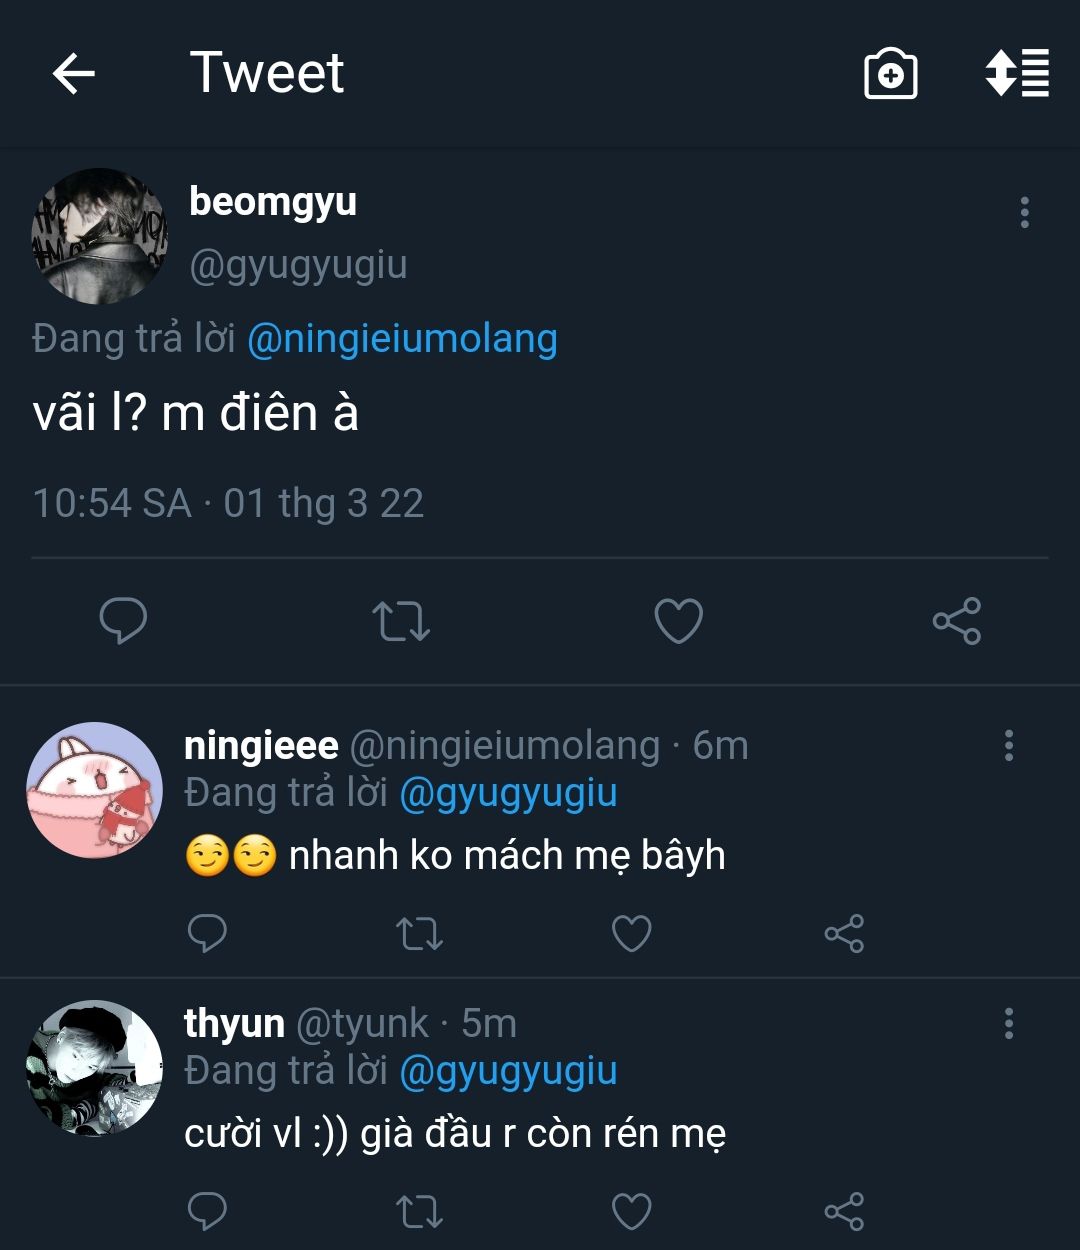
Task: Open the reply sort order icon
Action: coord(1017,73)
